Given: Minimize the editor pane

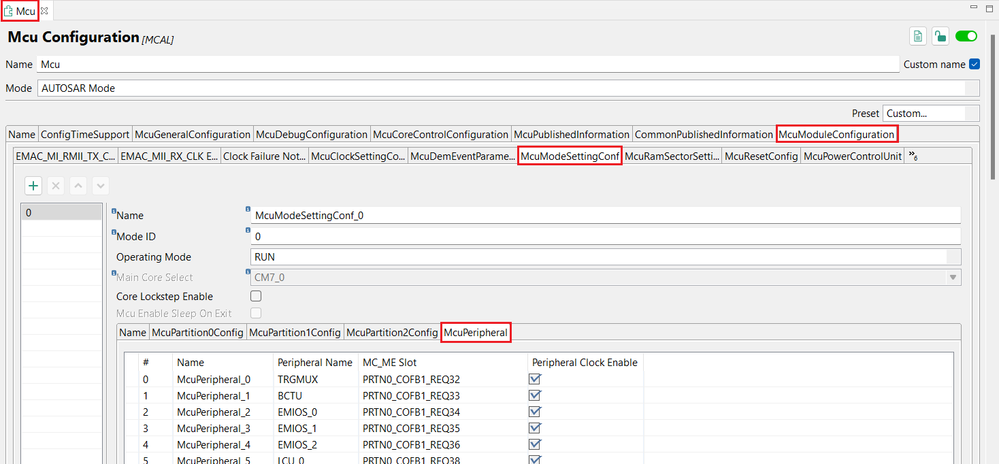Looking at the screenshot, I should tap(973, 6).
